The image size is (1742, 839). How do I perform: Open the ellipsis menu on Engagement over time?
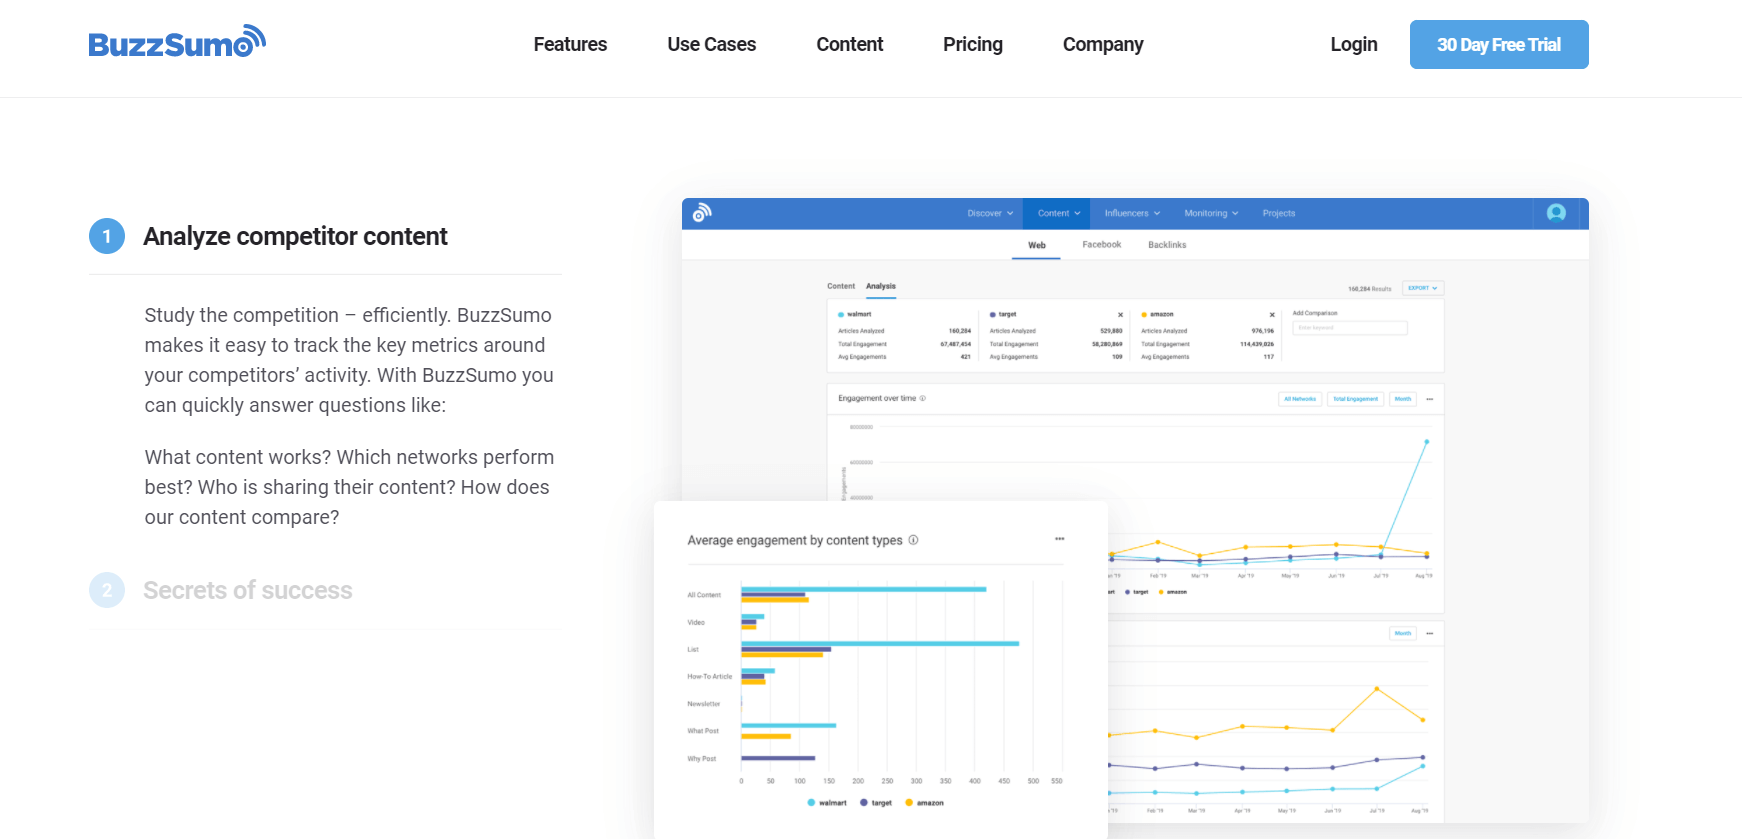tap(1430, 399)
